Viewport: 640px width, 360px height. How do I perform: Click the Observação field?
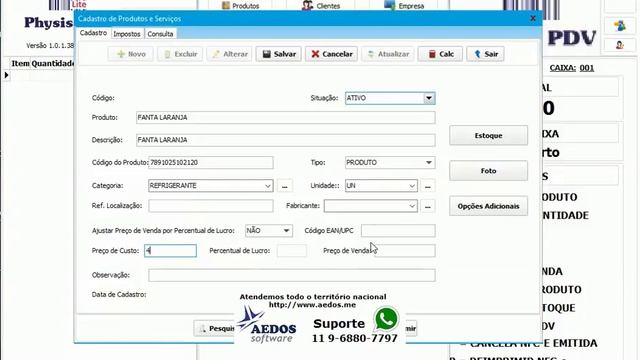292,275
